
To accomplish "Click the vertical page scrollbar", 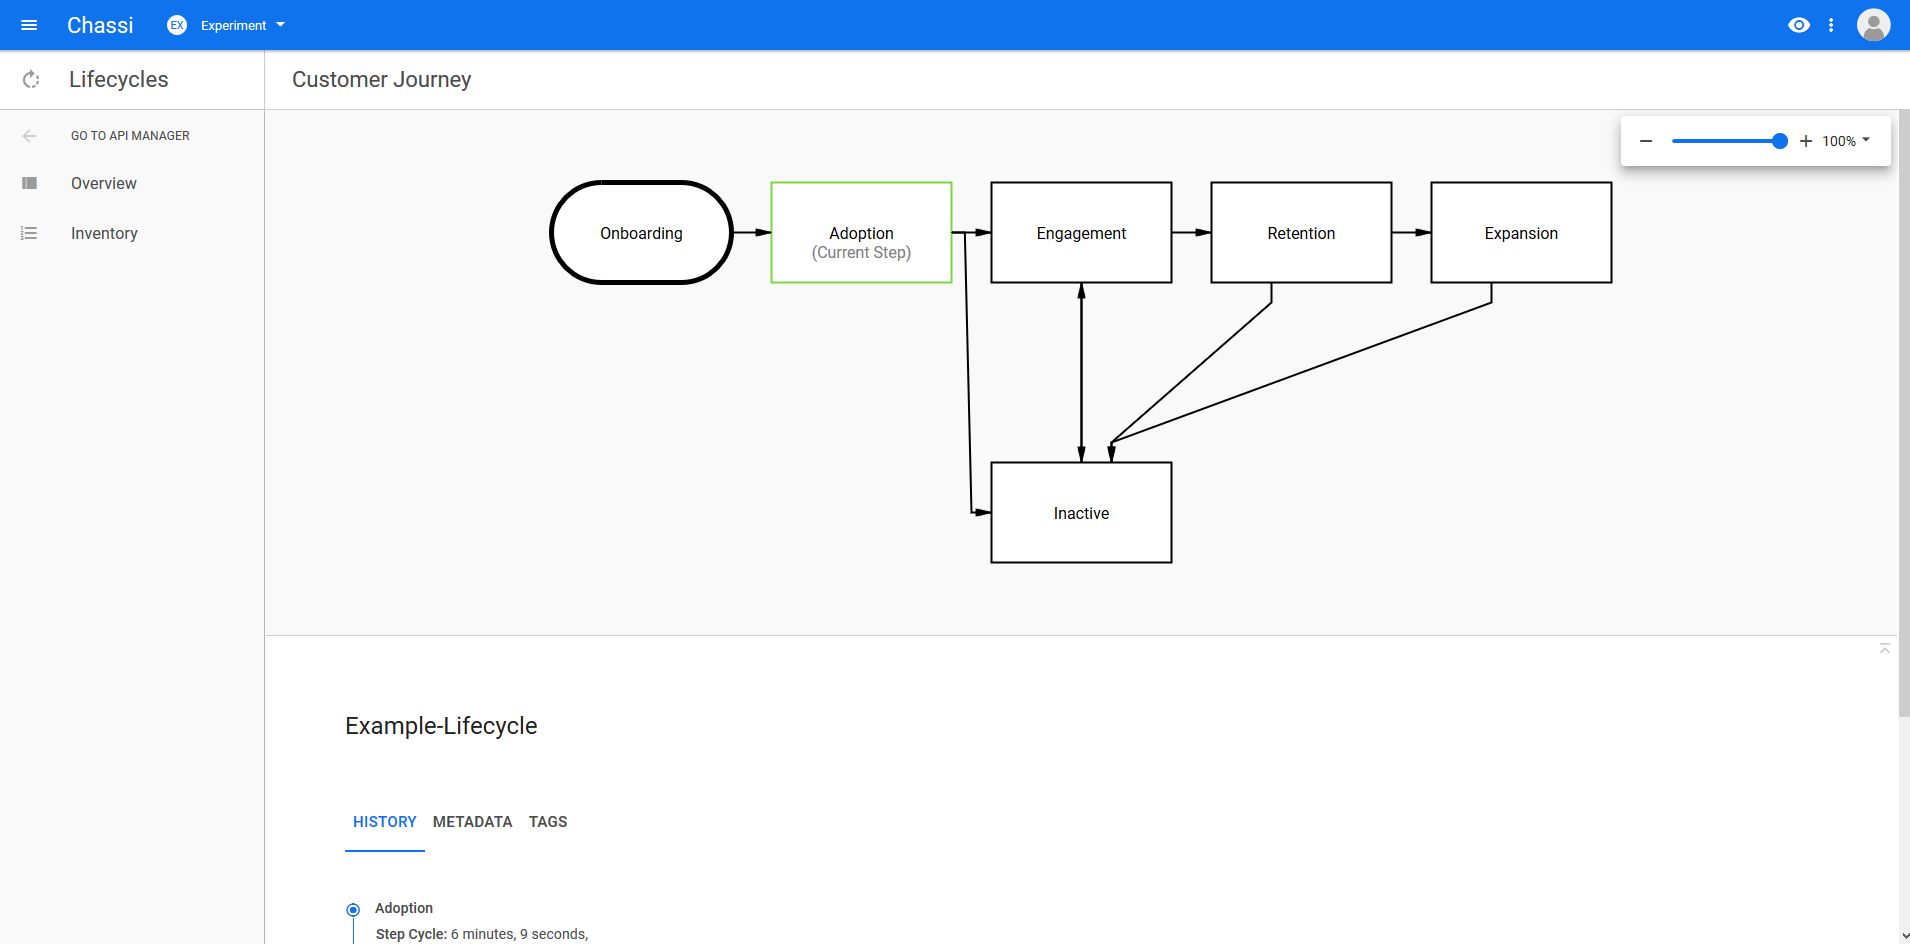I will (1904, 413).
